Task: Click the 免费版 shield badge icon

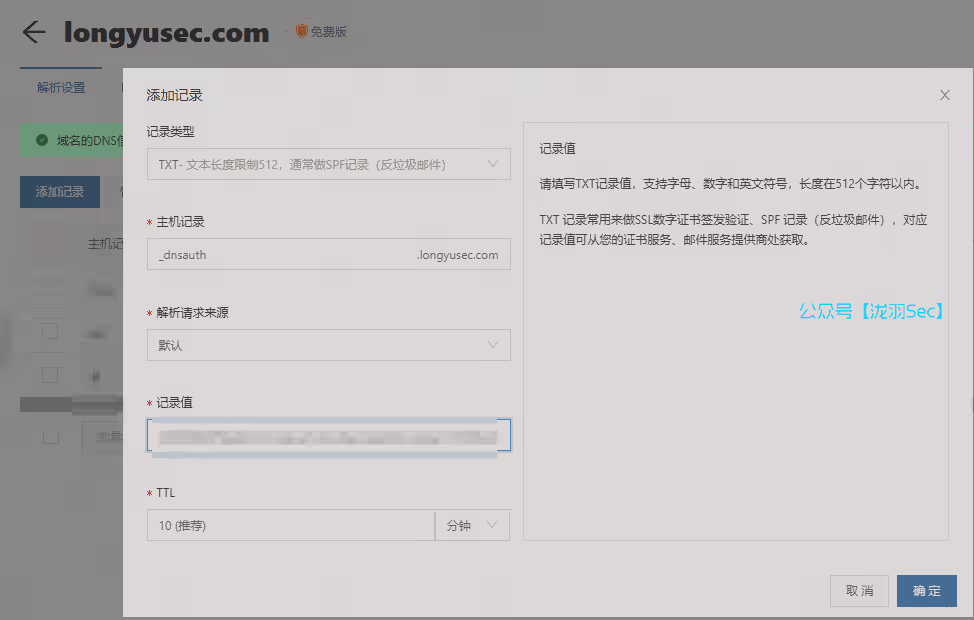Action: (x=300, y=30)
